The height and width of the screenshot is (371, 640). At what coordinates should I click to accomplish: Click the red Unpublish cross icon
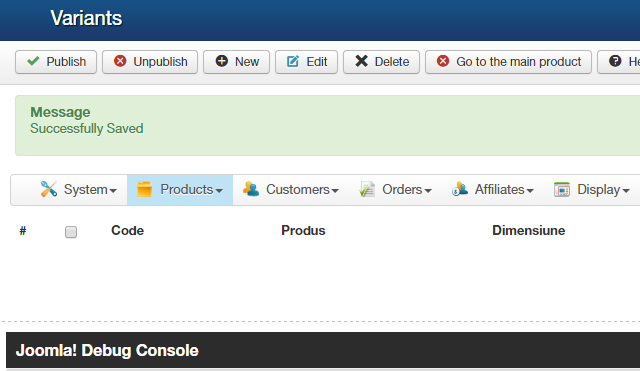pos(120,61)
